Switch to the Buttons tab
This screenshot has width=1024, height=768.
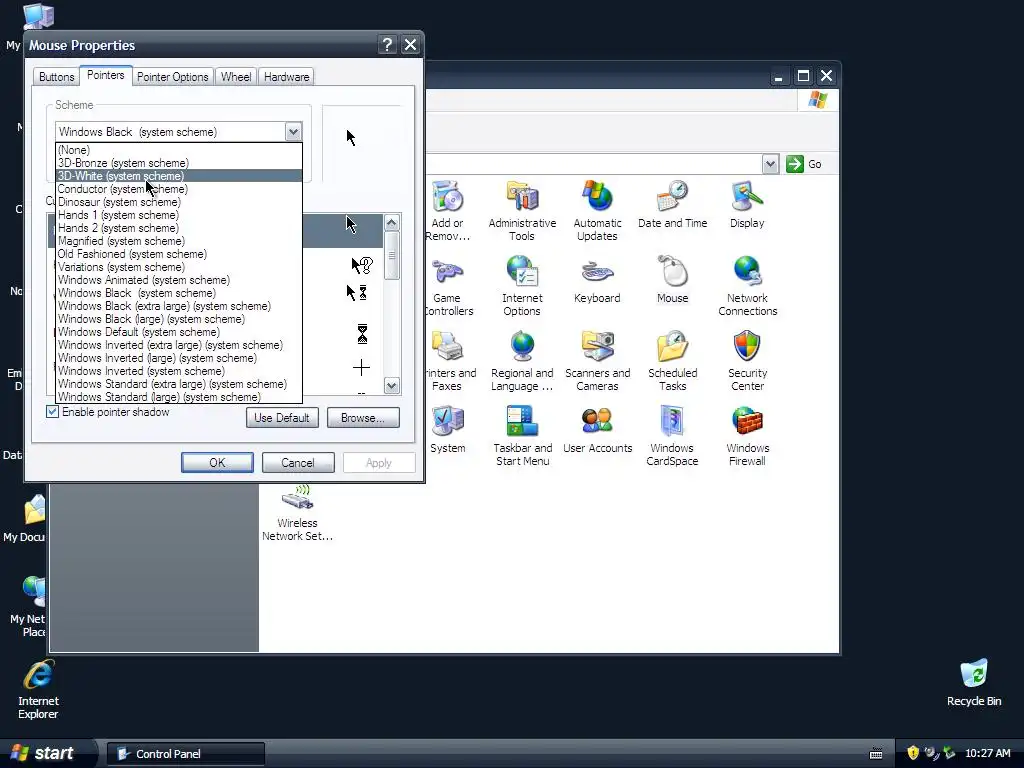[56, 77]
